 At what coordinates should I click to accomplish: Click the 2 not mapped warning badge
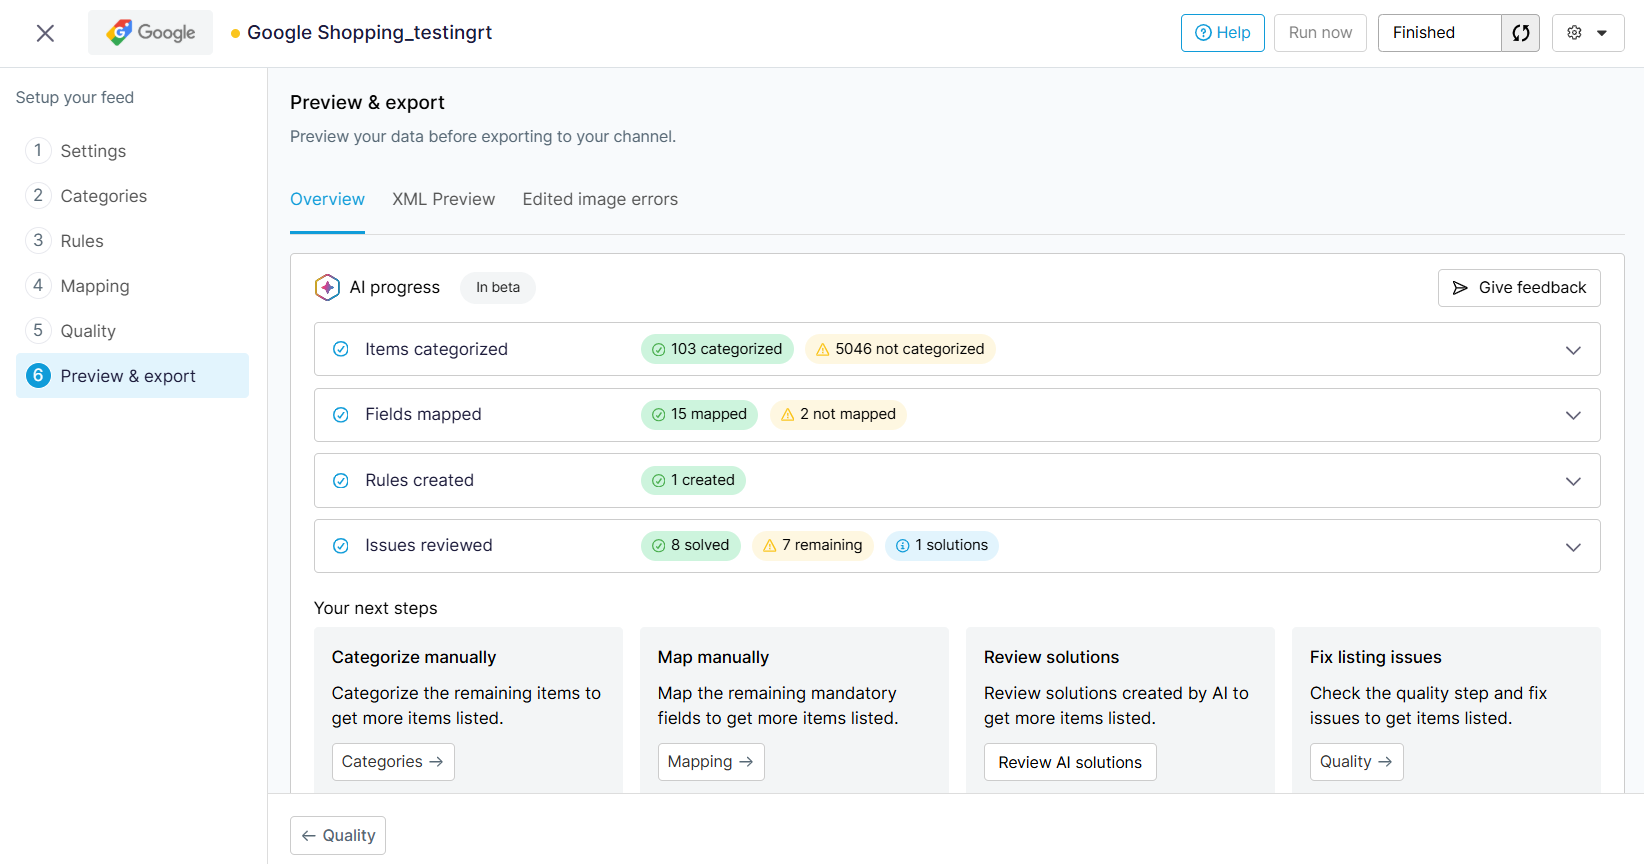(838, 414)
